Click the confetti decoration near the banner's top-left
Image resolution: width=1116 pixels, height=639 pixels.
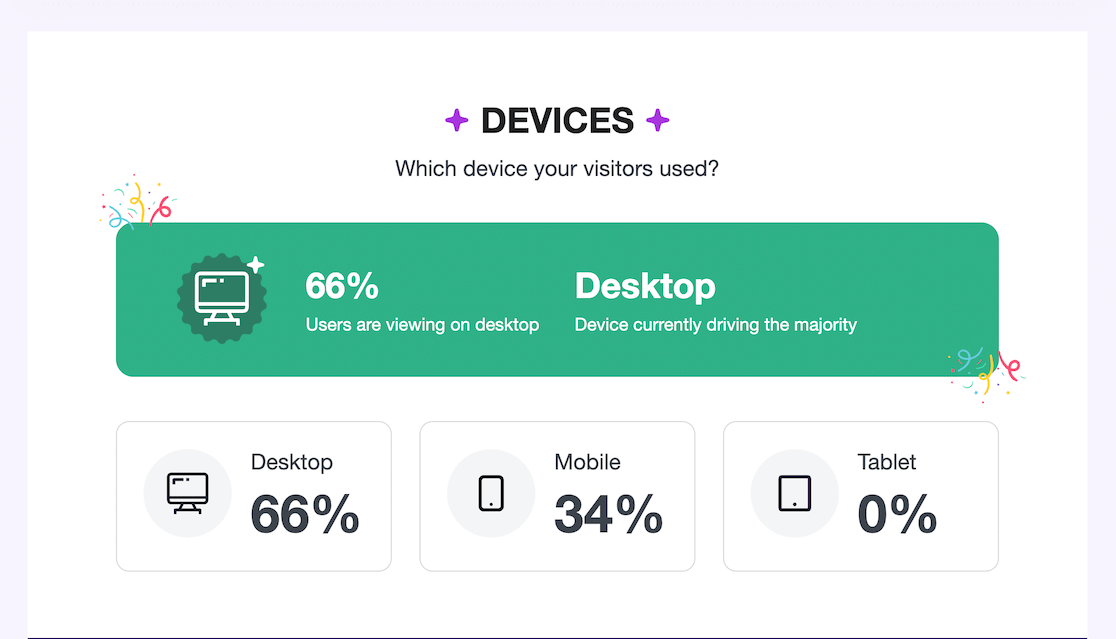(x=138, y=205)
